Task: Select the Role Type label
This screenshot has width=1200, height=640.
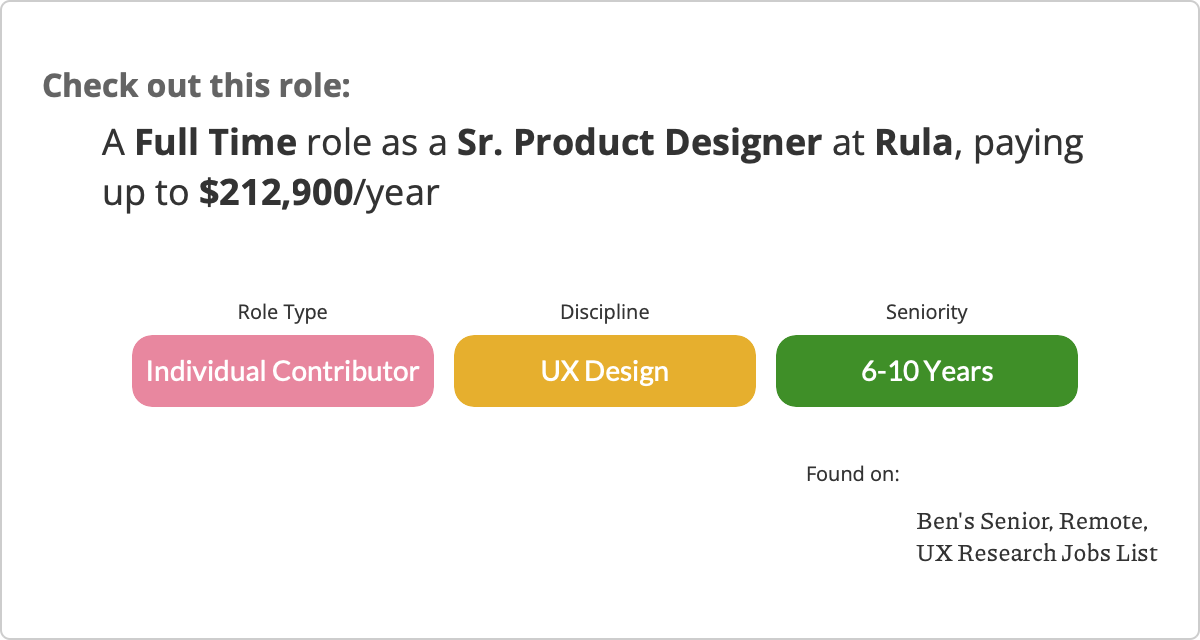Action: pos(282,312)
